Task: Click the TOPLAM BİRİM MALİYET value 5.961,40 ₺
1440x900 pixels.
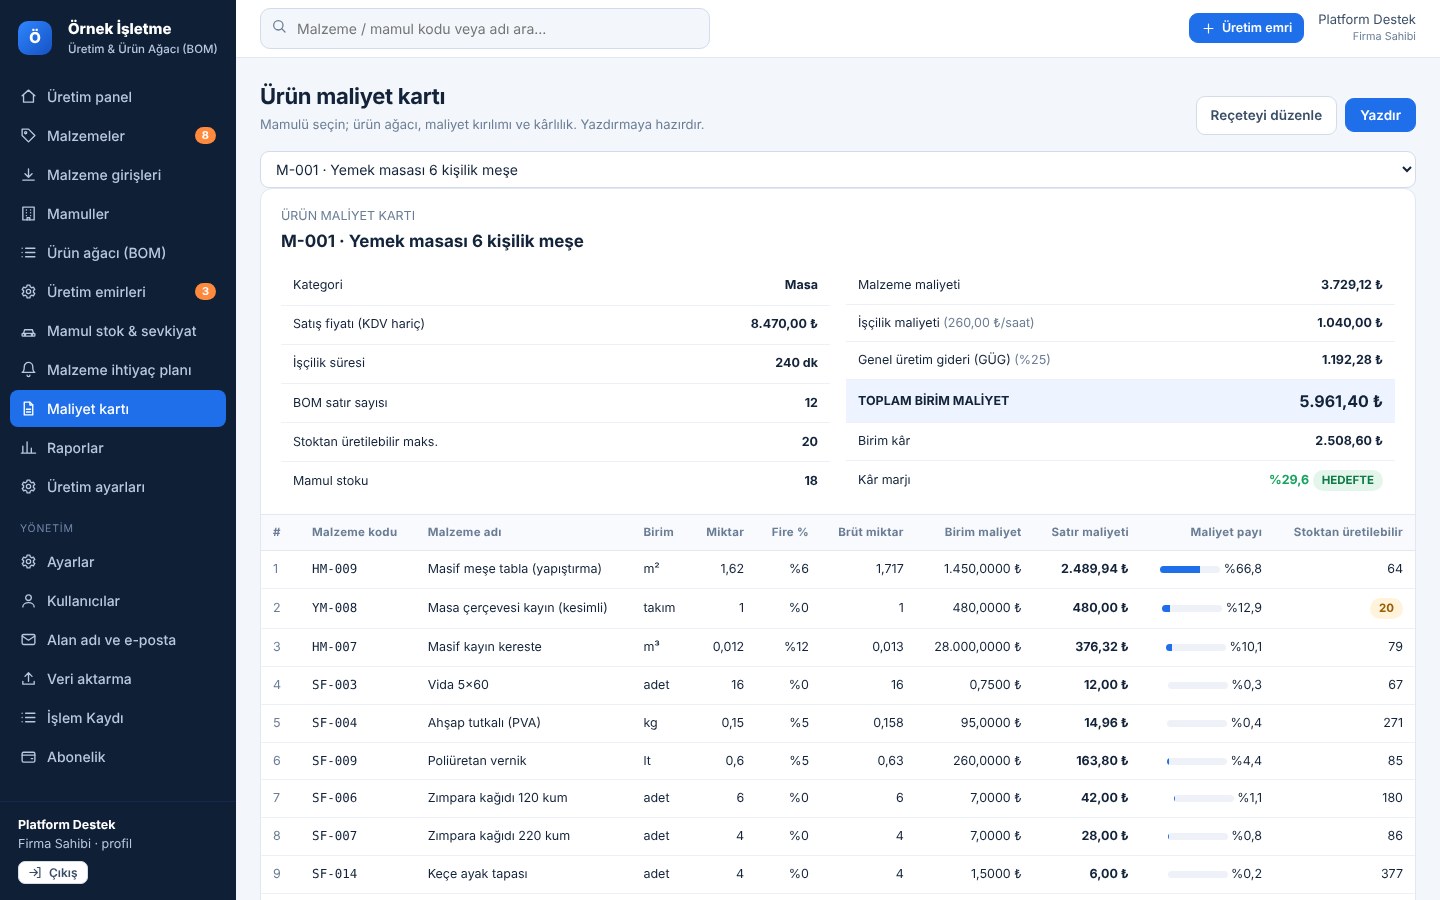Action: [1340, 401]
